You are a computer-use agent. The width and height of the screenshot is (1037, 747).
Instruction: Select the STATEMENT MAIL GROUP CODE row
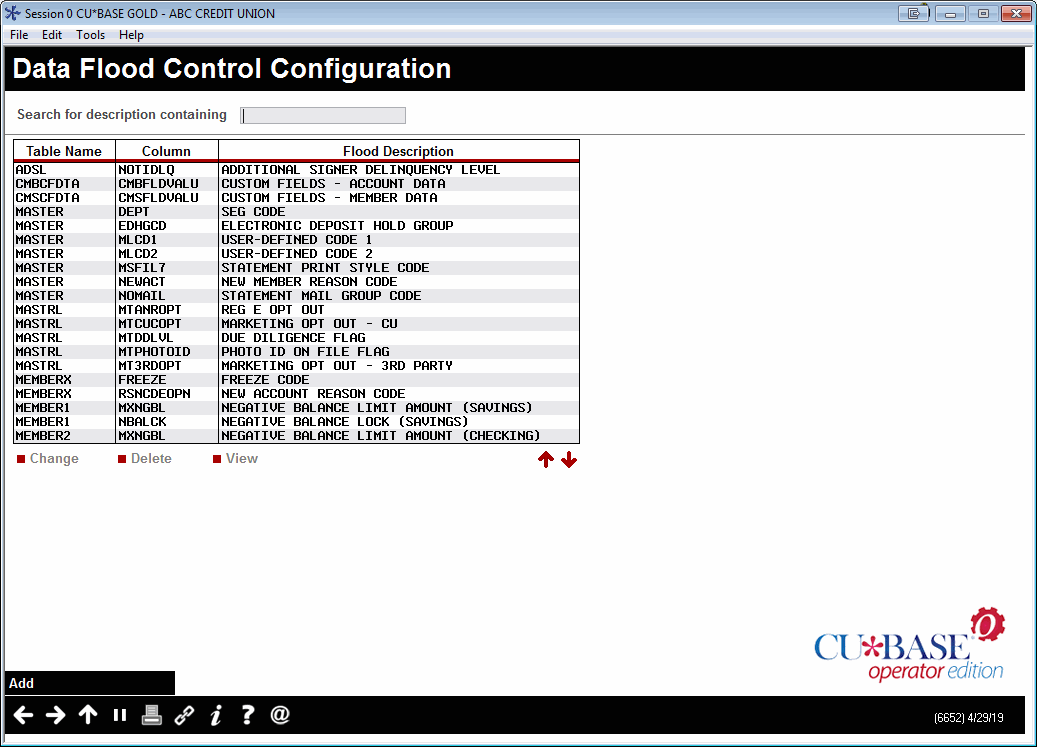click(x=296, y=295)
